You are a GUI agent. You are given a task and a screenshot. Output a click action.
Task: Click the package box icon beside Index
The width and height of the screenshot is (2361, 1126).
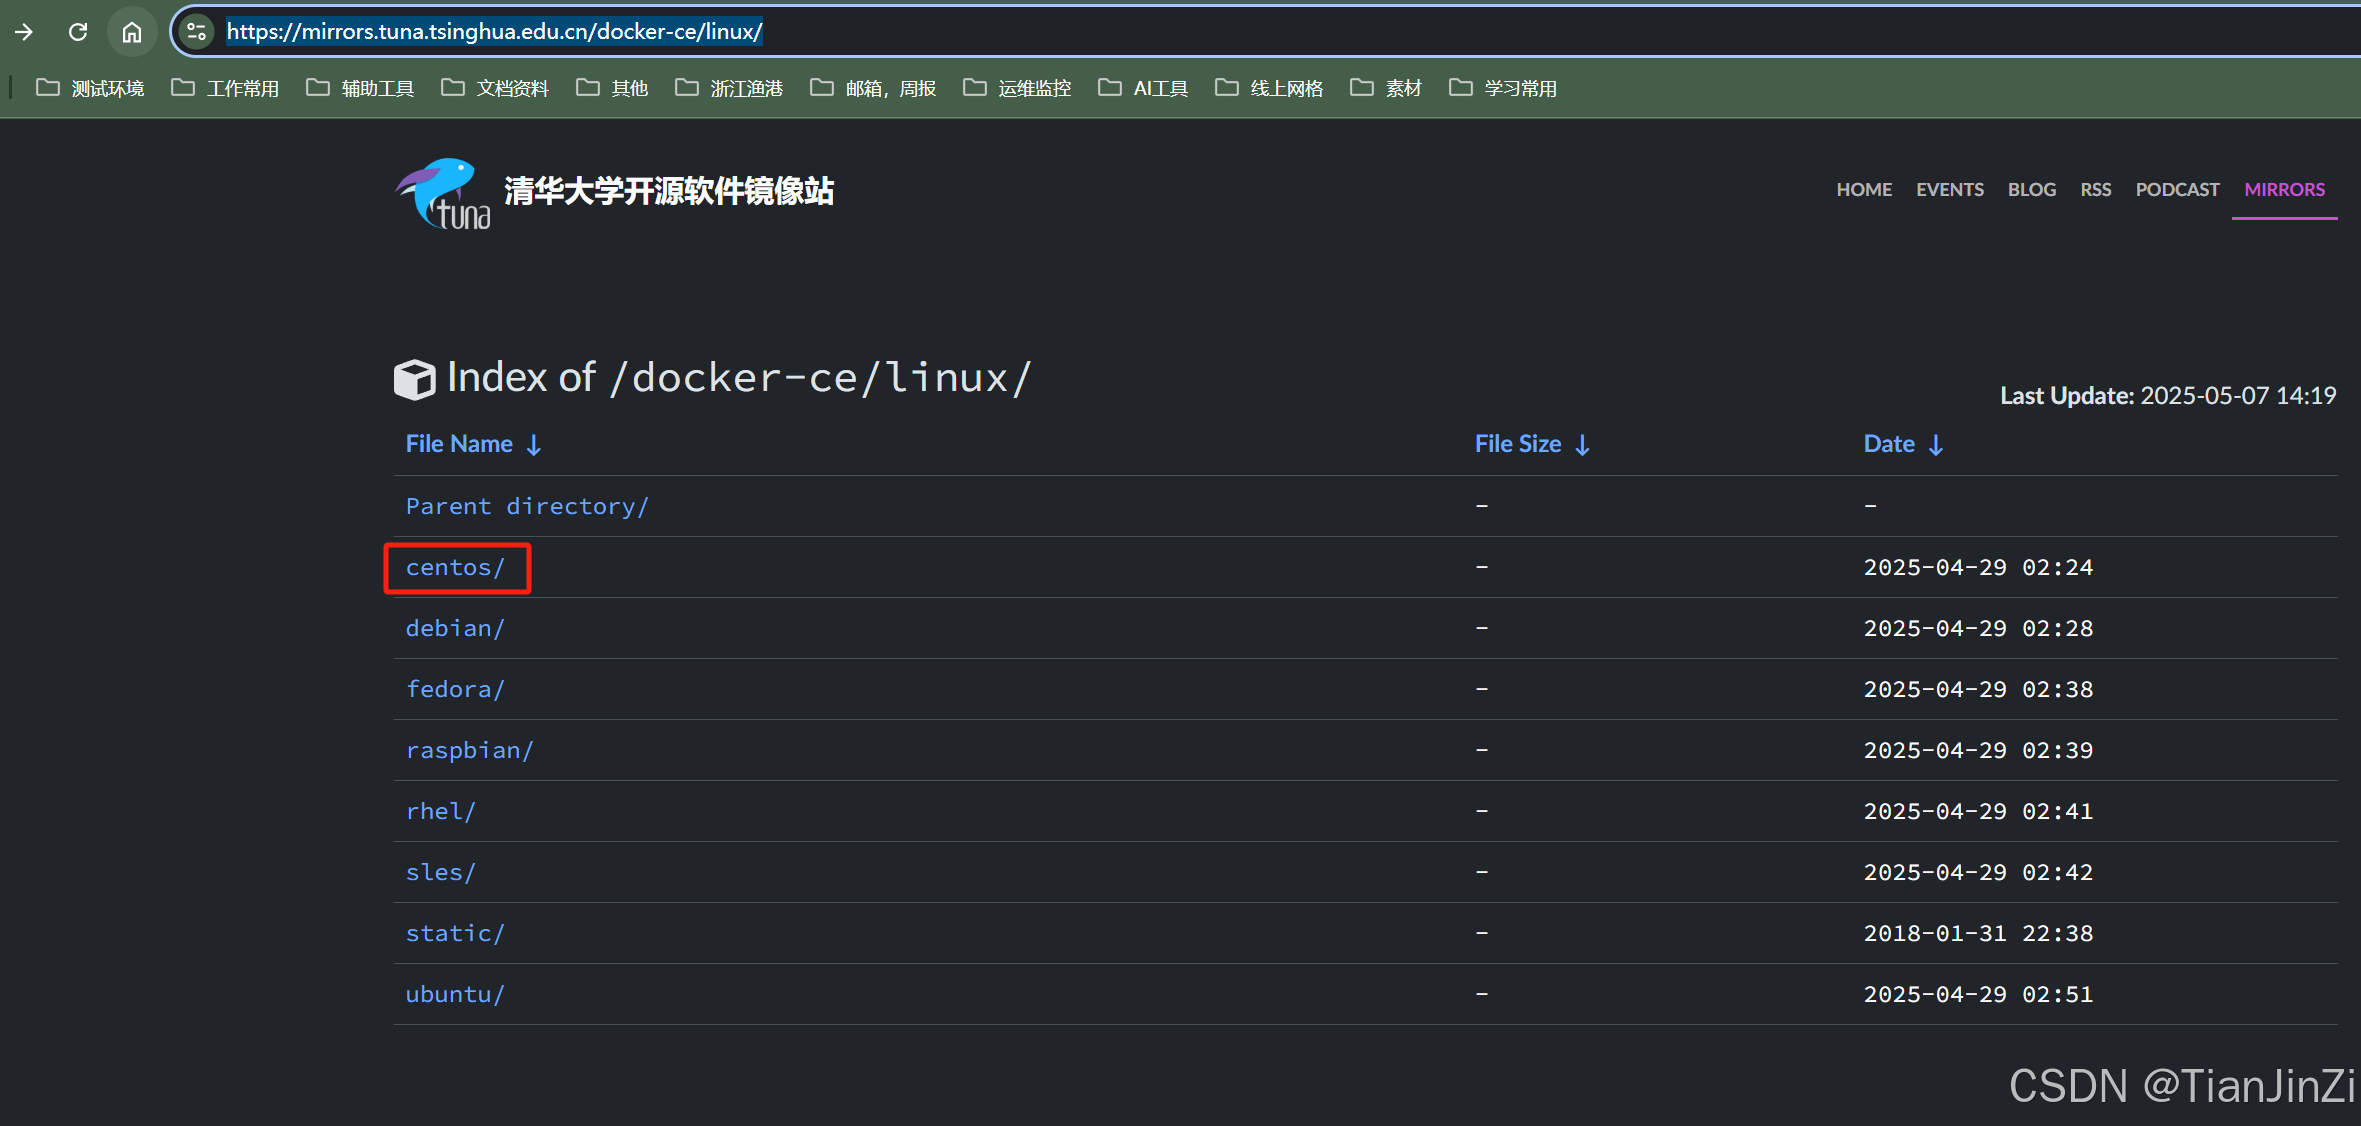414,379
